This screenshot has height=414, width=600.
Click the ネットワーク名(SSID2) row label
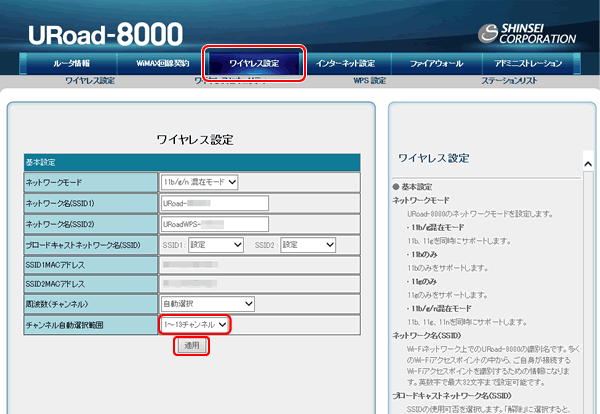pos(91,224)
